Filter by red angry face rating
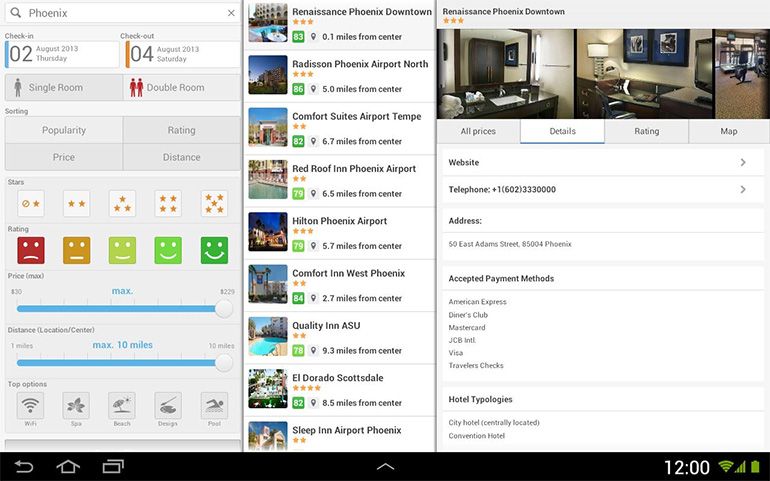The width and height of the screenshot is (770, 481). pos(31,250)
